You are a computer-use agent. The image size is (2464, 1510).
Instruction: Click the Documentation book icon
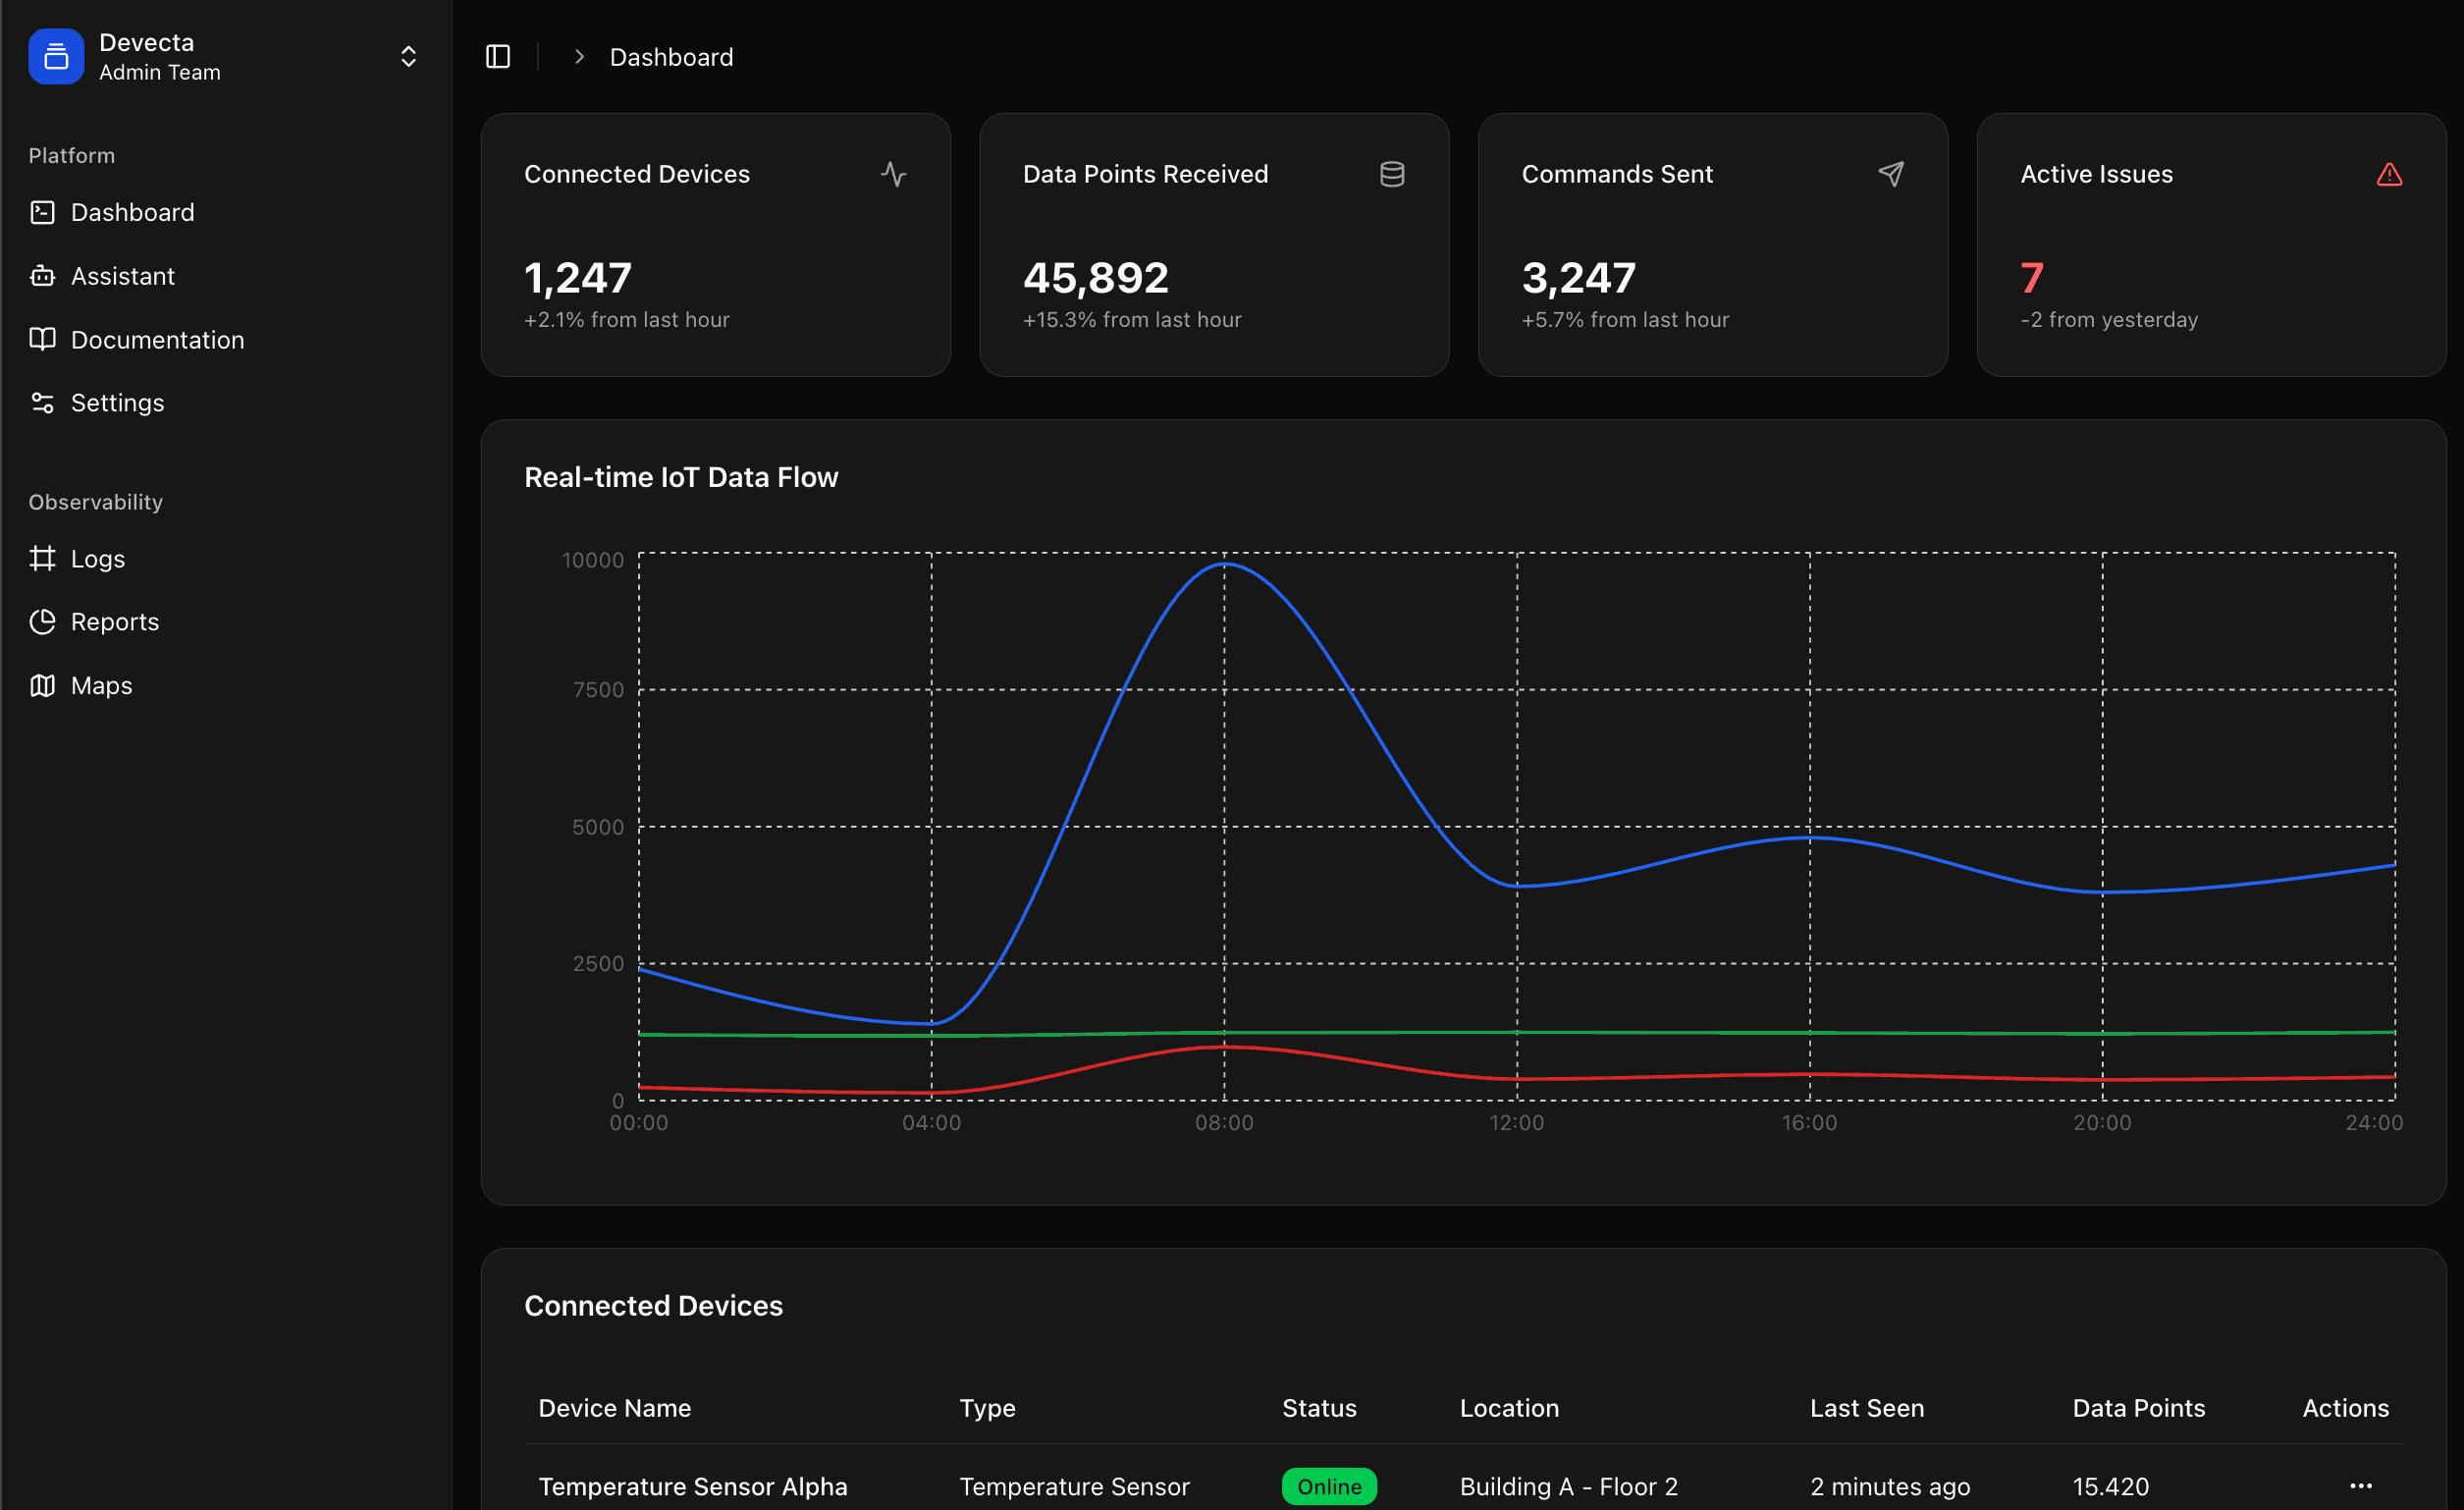coord(42,339)
